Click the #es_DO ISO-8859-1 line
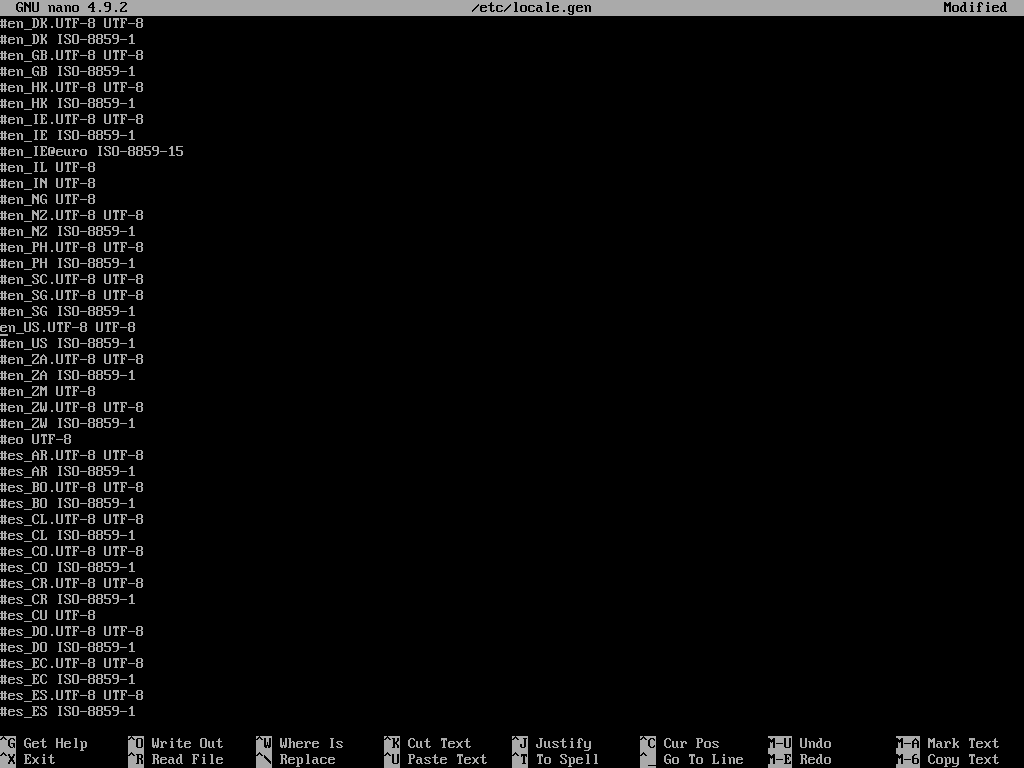The height and width of the screenshot is (768, 1024). tap(68, 647)
